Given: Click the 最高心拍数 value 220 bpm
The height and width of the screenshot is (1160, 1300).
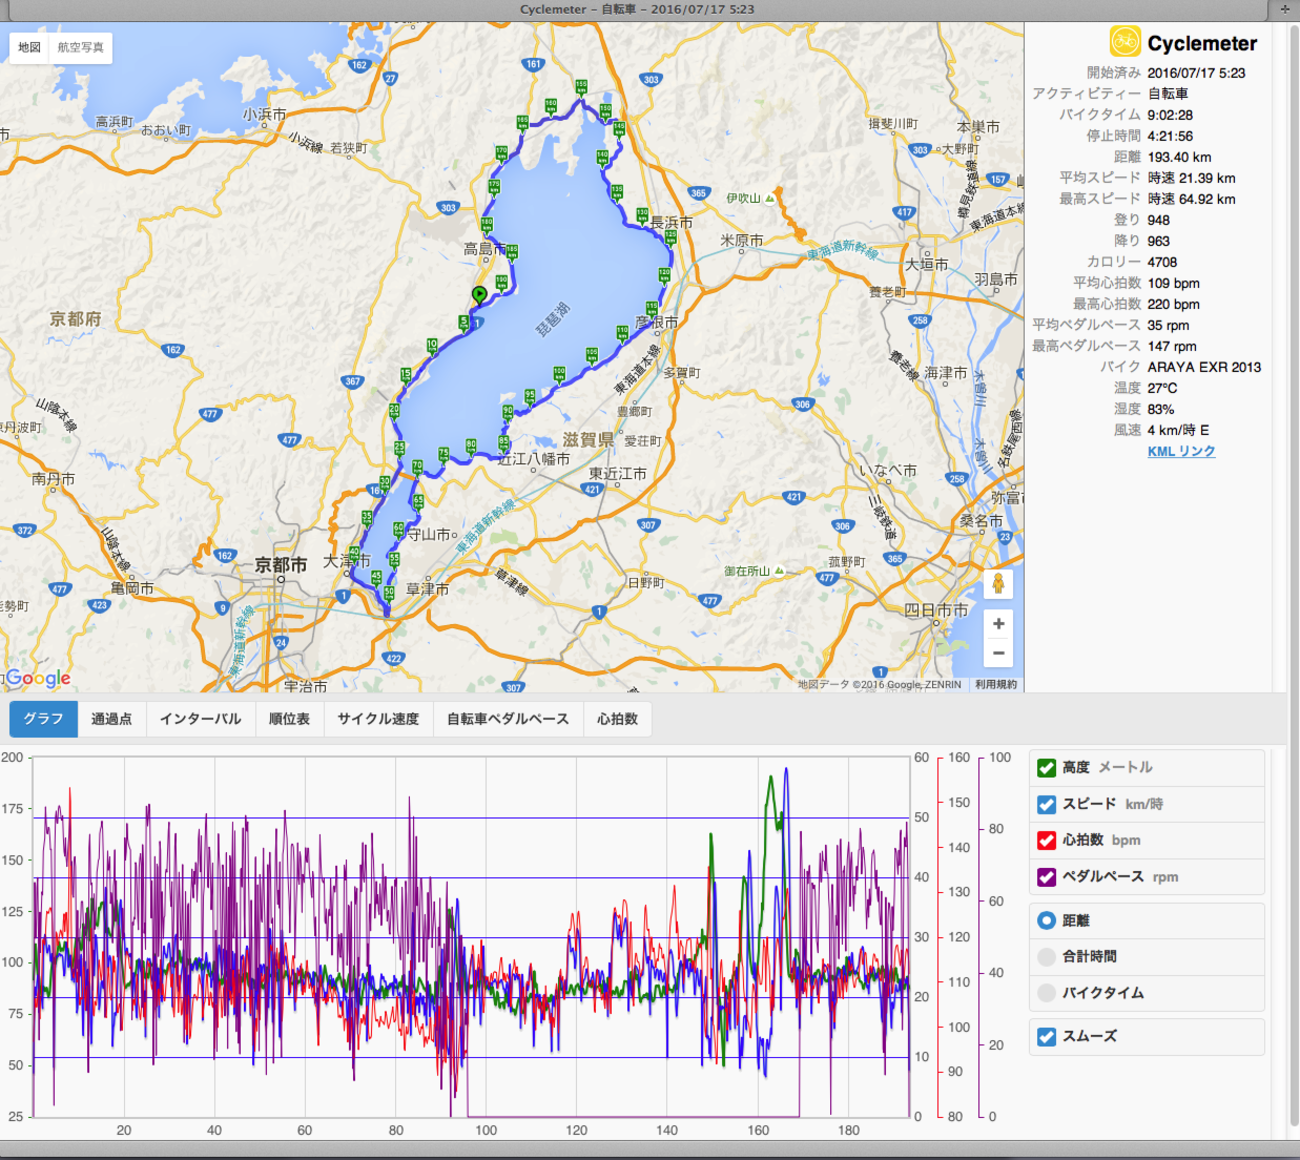Looking at the screenshot, I should pos(1173,304).
